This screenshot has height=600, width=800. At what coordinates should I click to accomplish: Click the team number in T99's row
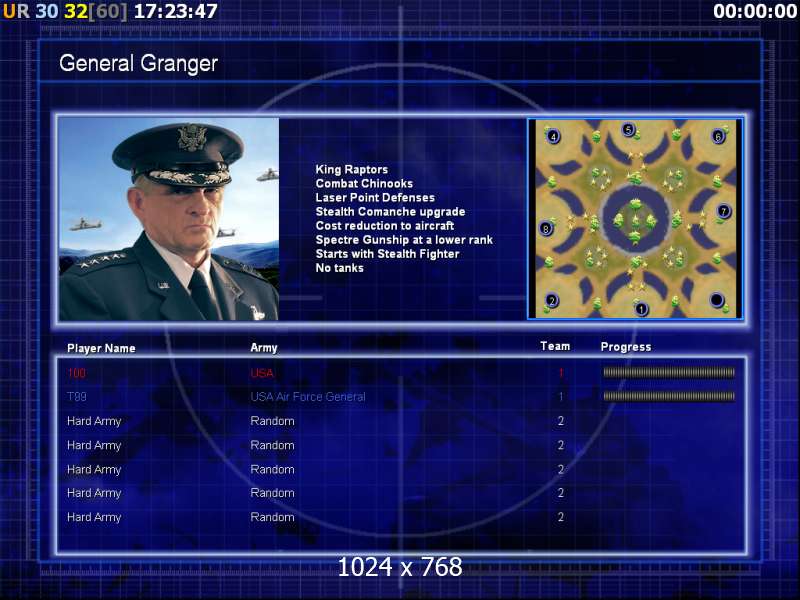[561, 396]
